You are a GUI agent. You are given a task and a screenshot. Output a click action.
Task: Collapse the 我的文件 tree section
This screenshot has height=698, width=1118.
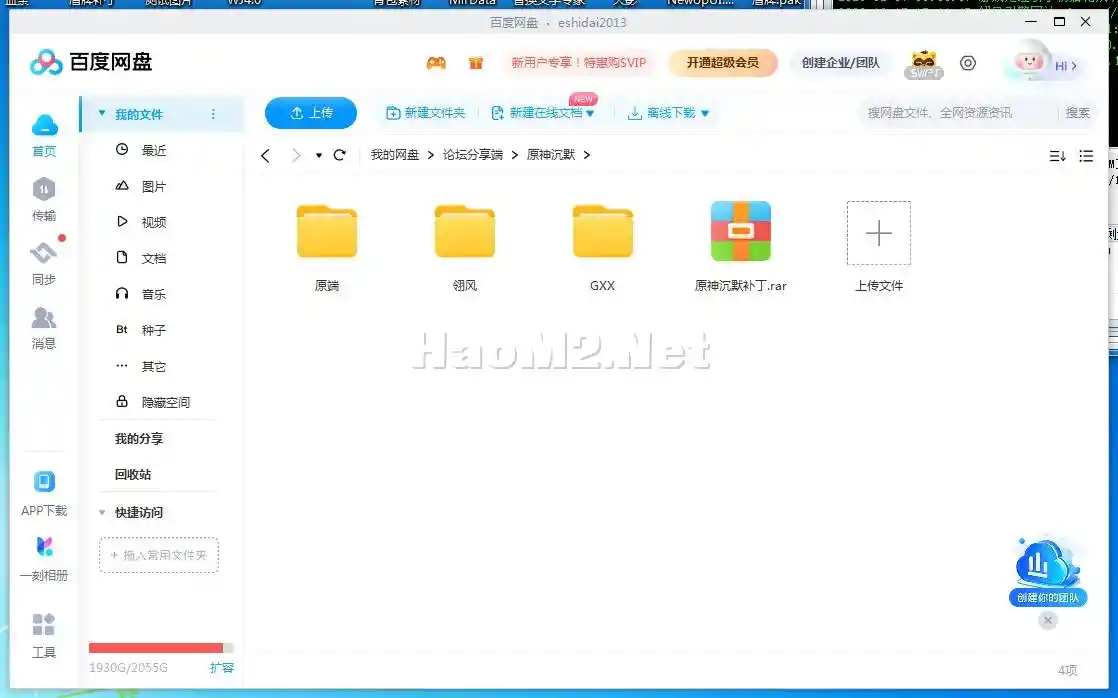pyautogui.click(x=102, y=113)
